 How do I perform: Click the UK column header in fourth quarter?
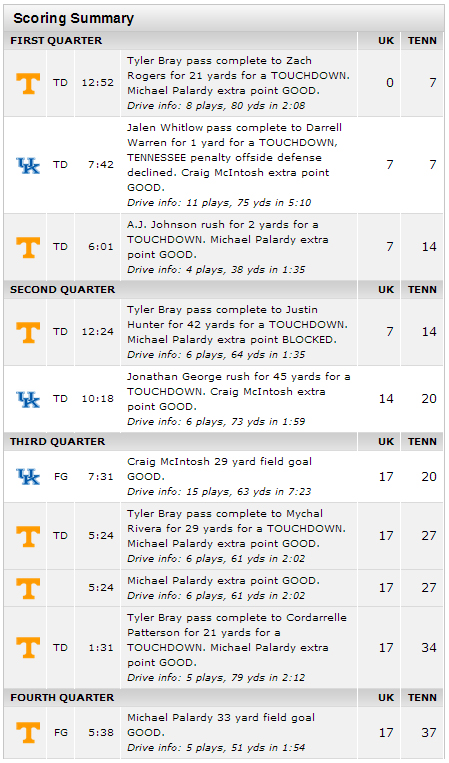click(386, 698)
